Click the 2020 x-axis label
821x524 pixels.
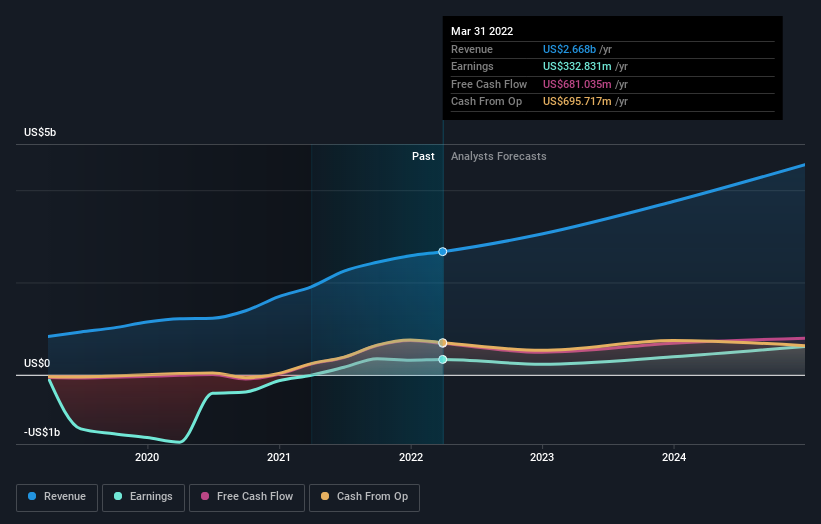(x=147, y=458)
